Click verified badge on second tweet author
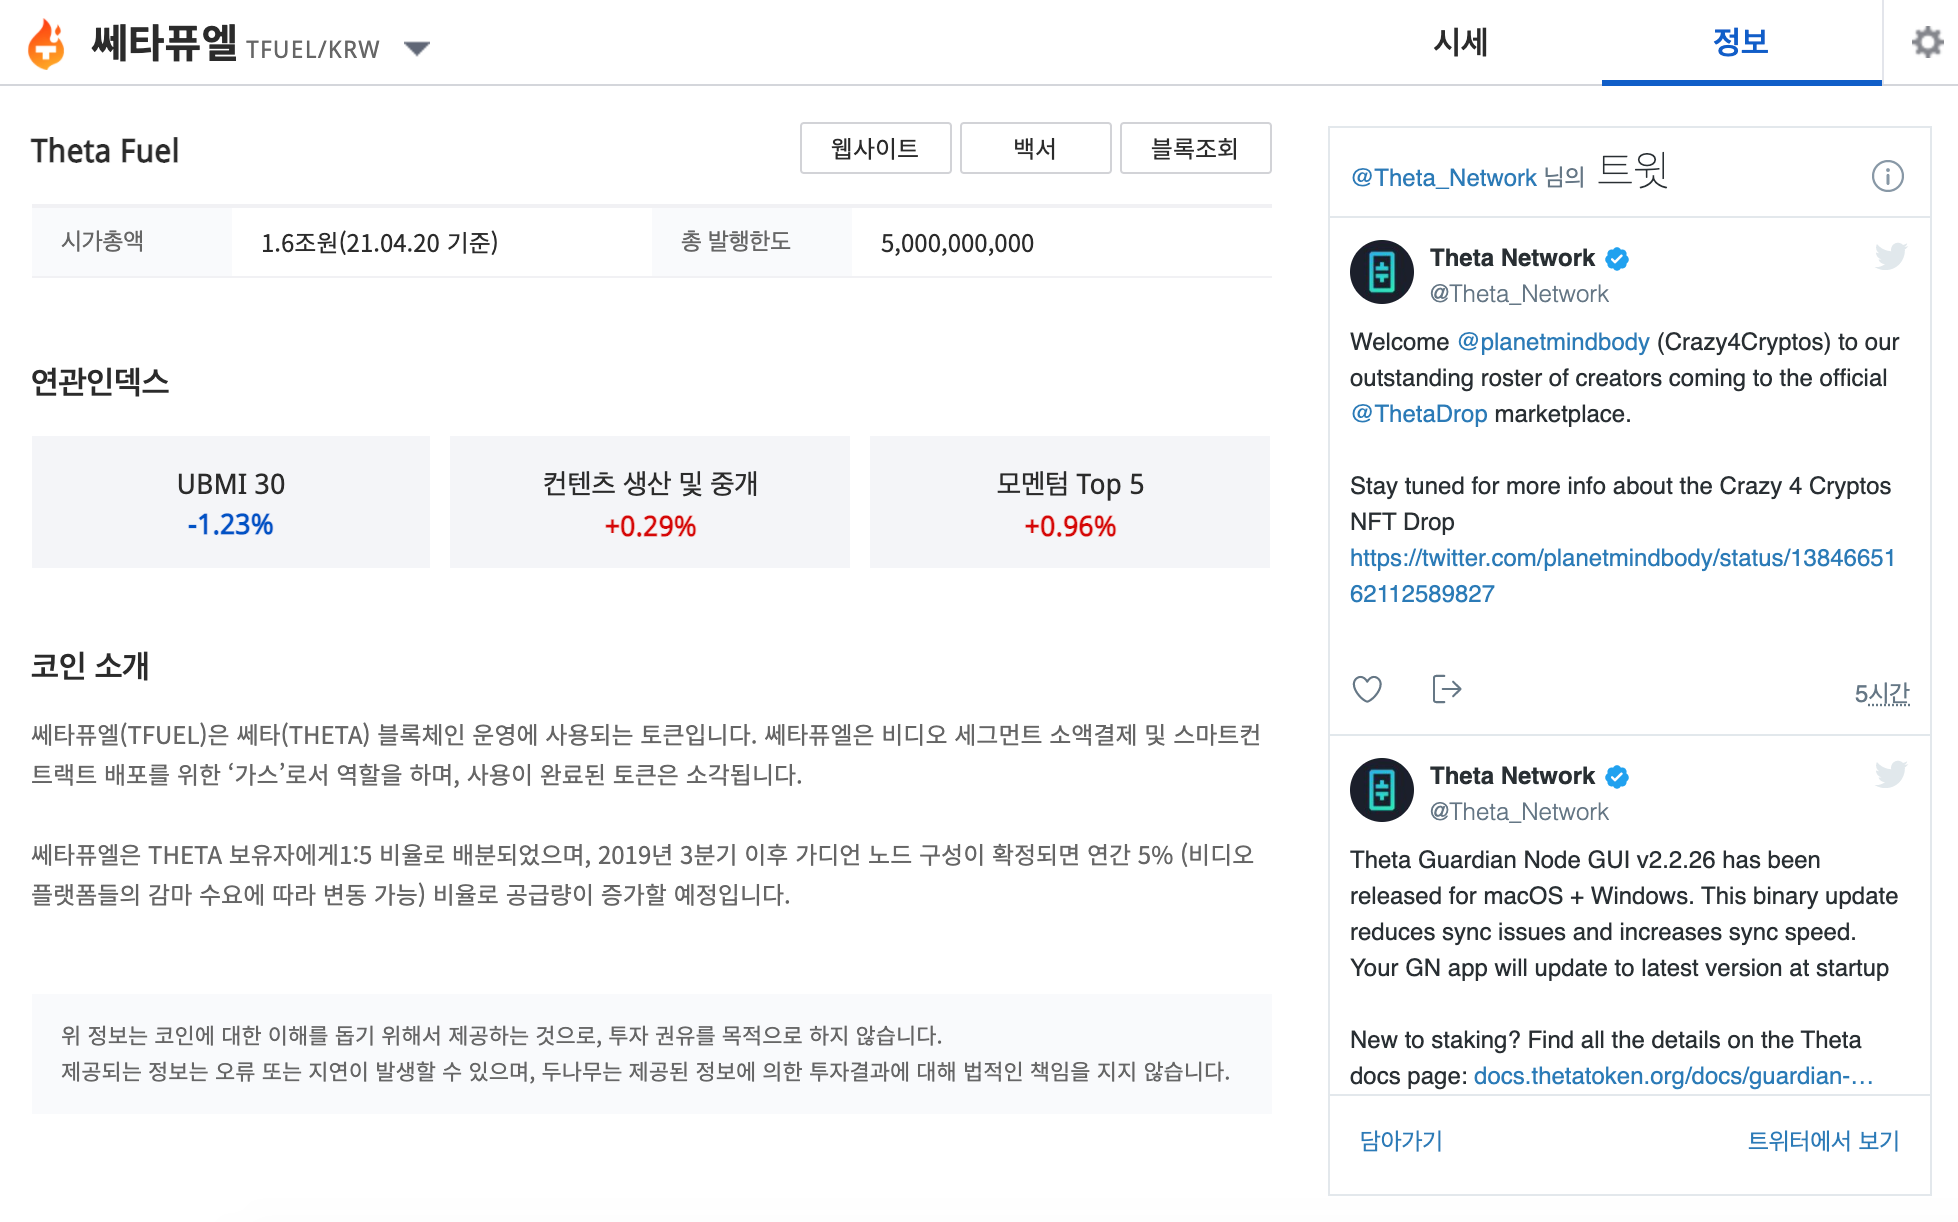 [x=1617, y=777]
